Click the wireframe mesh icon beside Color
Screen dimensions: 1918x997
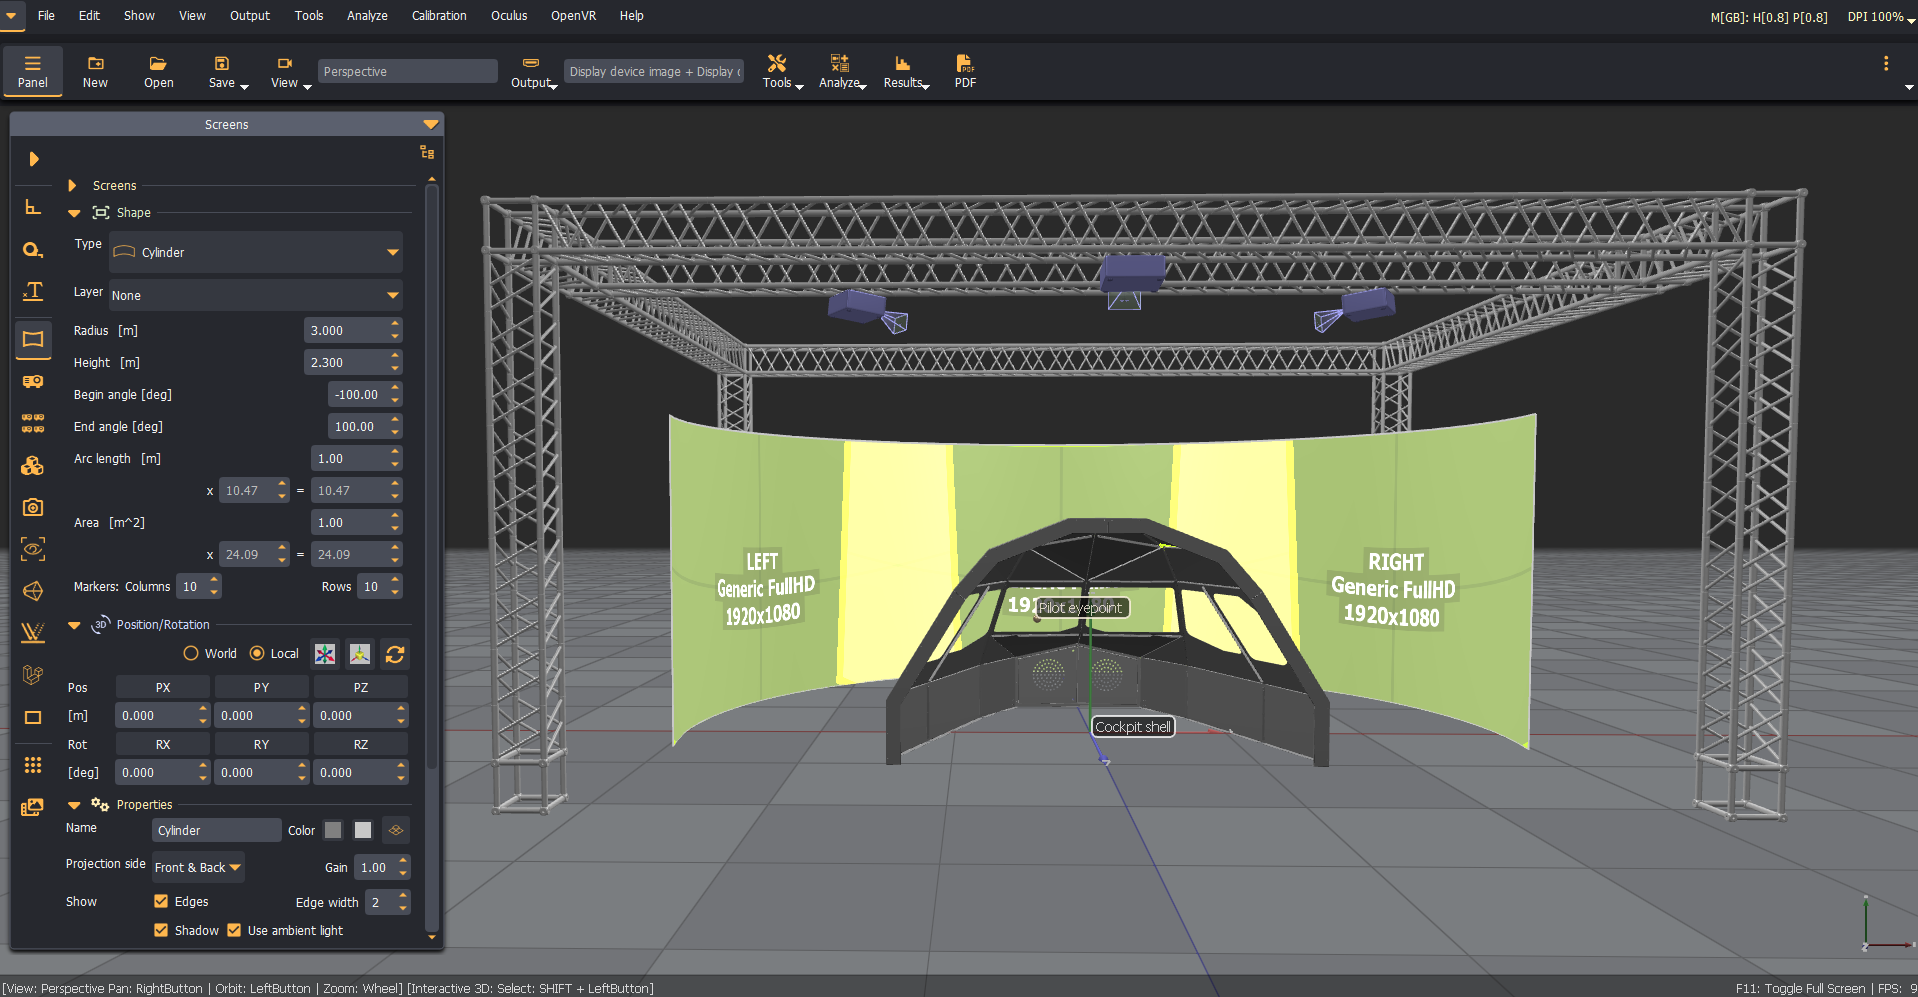click(396, 830)
